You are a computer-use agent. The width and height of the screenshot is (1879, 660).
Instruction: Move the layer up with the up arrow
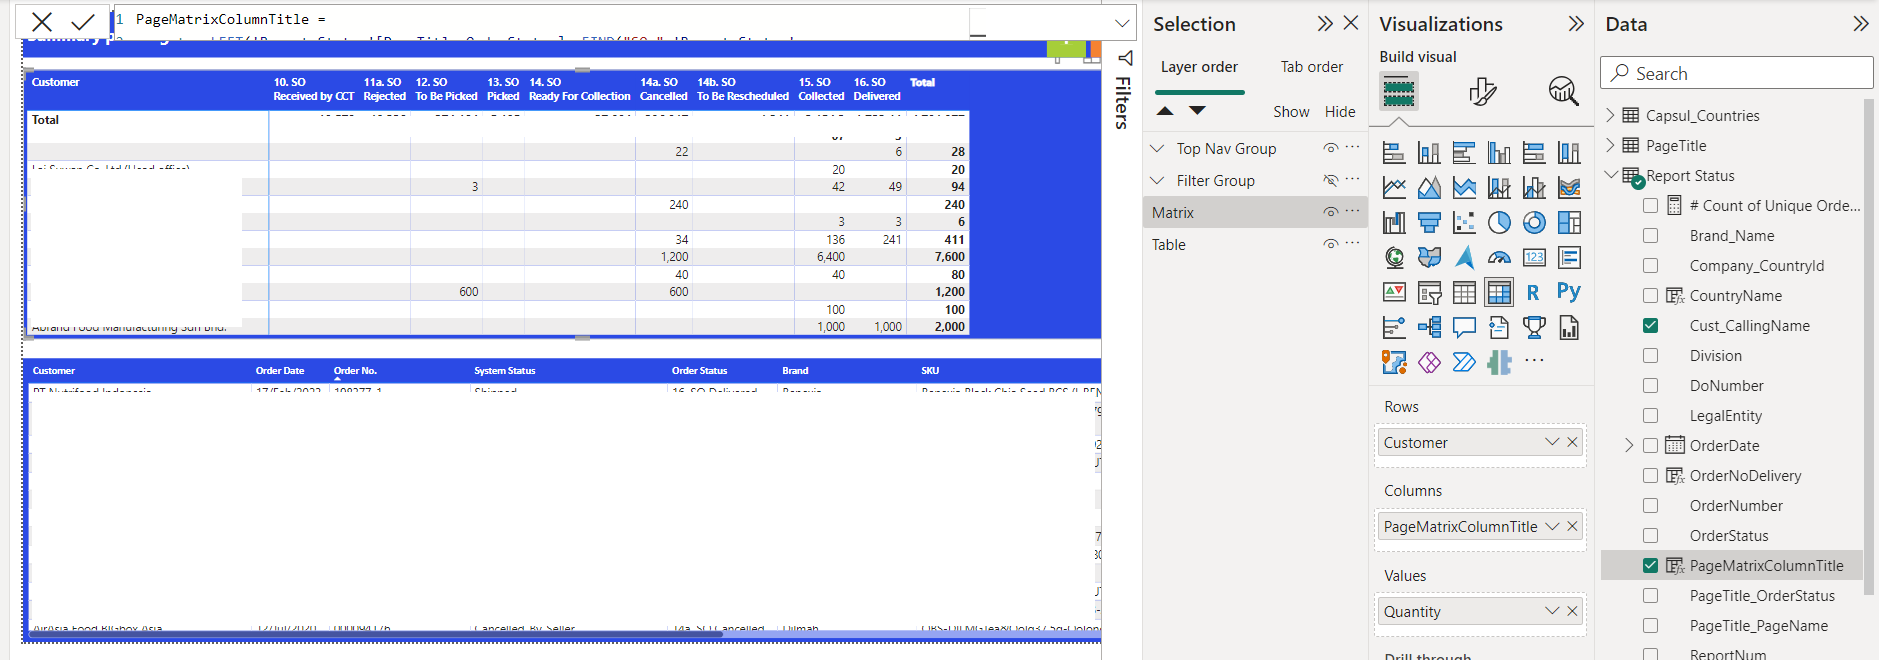click(x=1165, y=111)
